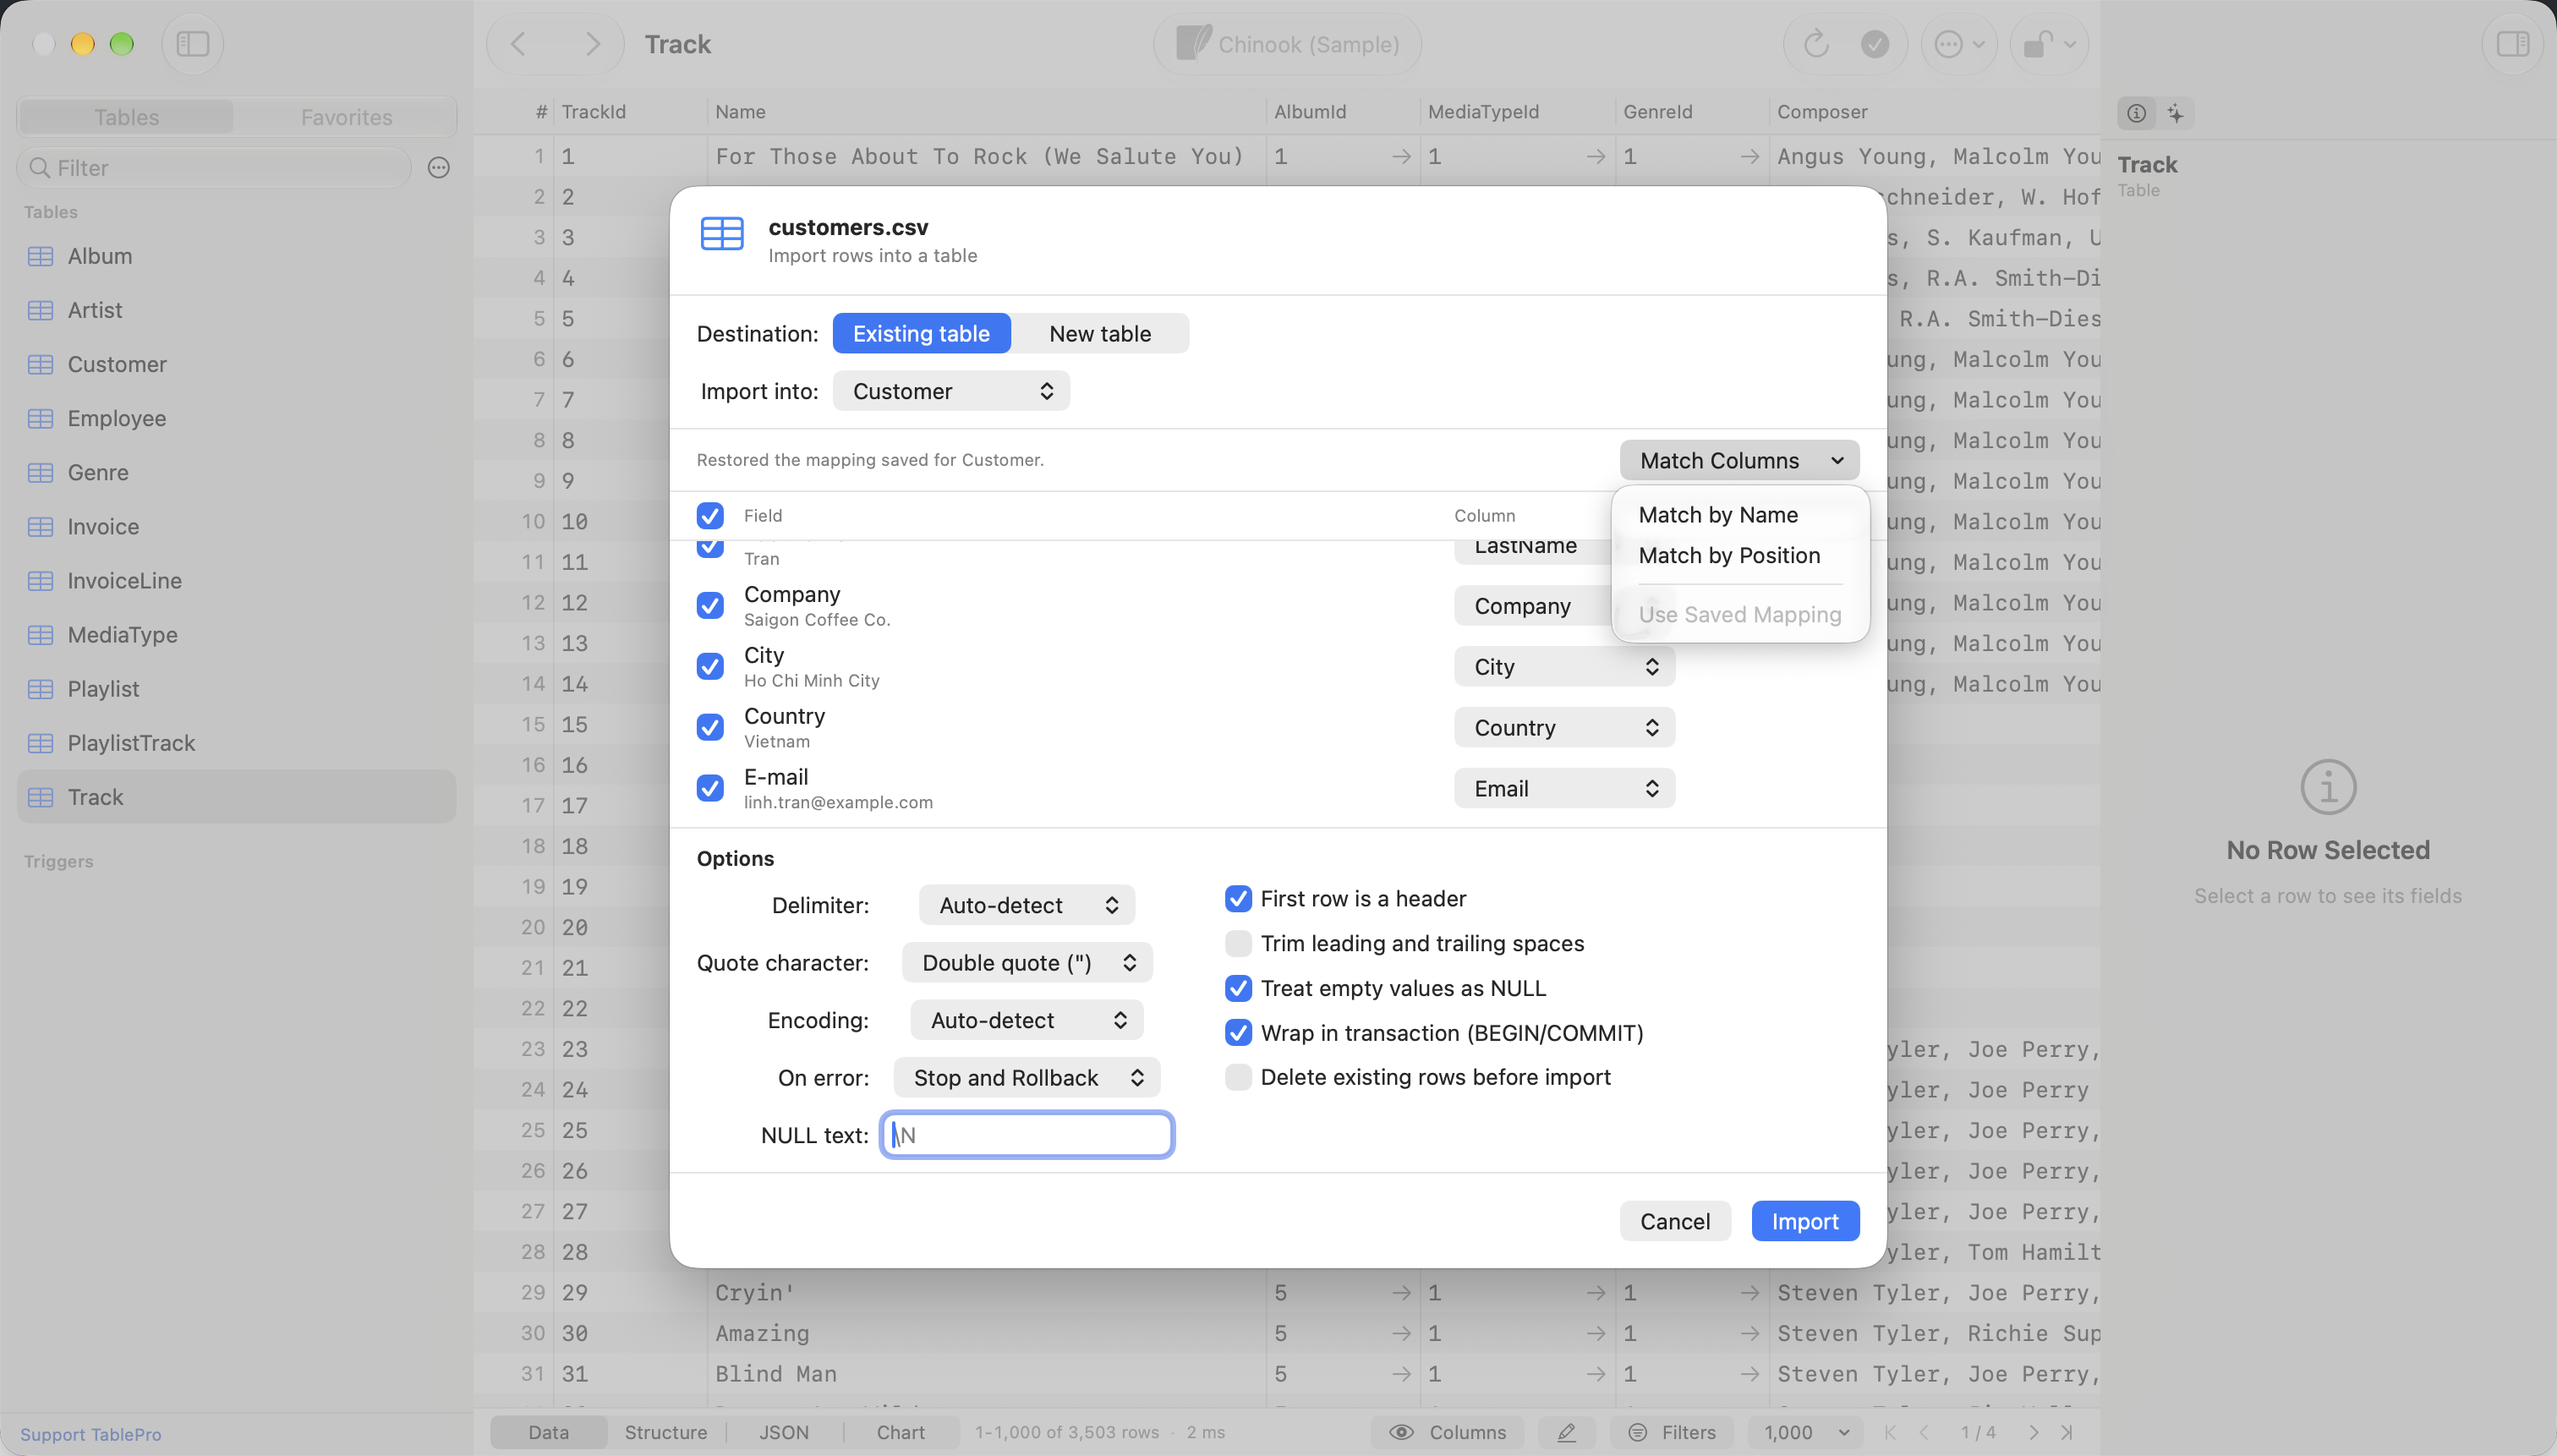Uncheck the City field checkbox
Screen dimensions: 2557x1456
click(x=710, y=667)
